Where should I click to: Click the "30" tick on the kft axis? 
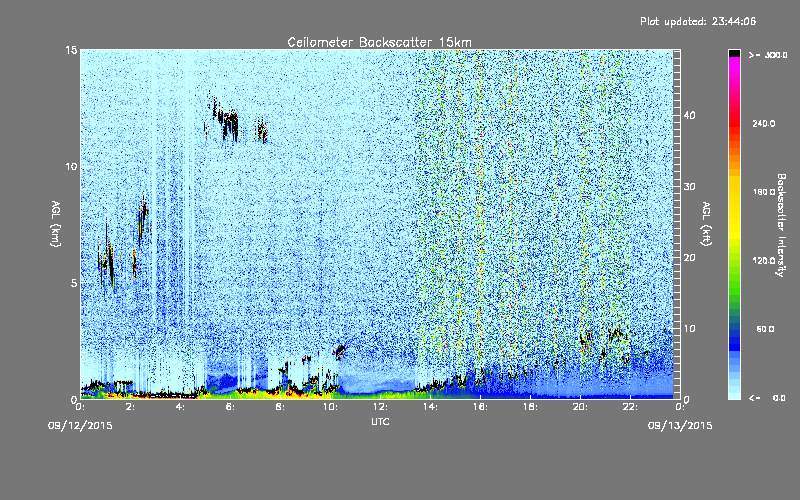point(689,187)
